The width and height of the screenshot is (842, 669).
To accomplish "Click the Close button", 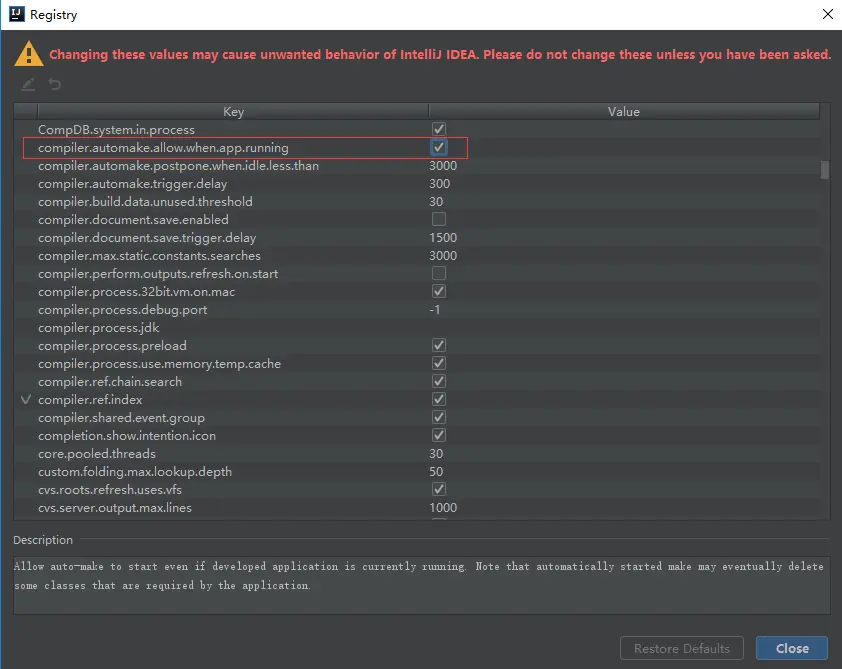I will pyautogui.click(x=792, y=648).
